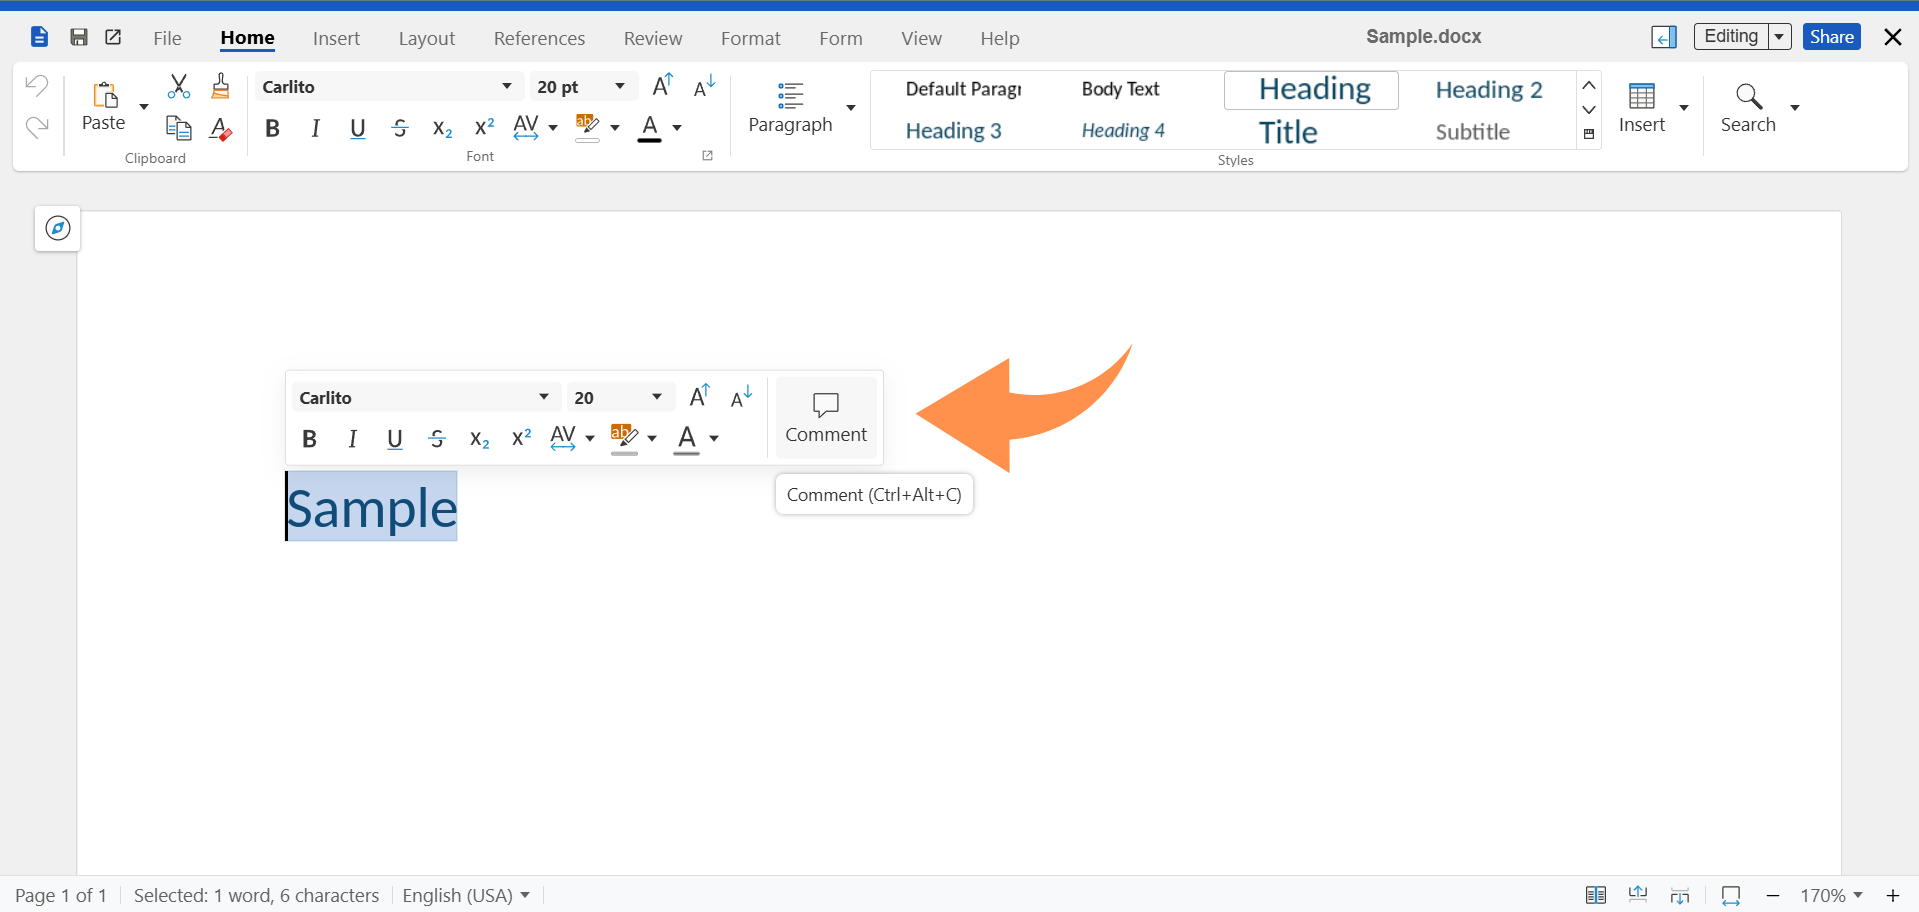Screen dimensions: 1919x912
Task: Open the English (USA) language dropdown
Action: click(x=466, y=895)
